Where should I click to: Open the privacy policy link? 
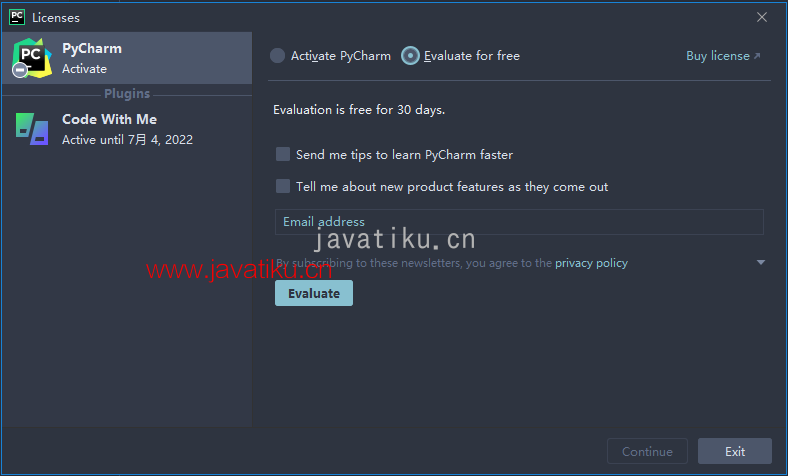click(591, 263)
